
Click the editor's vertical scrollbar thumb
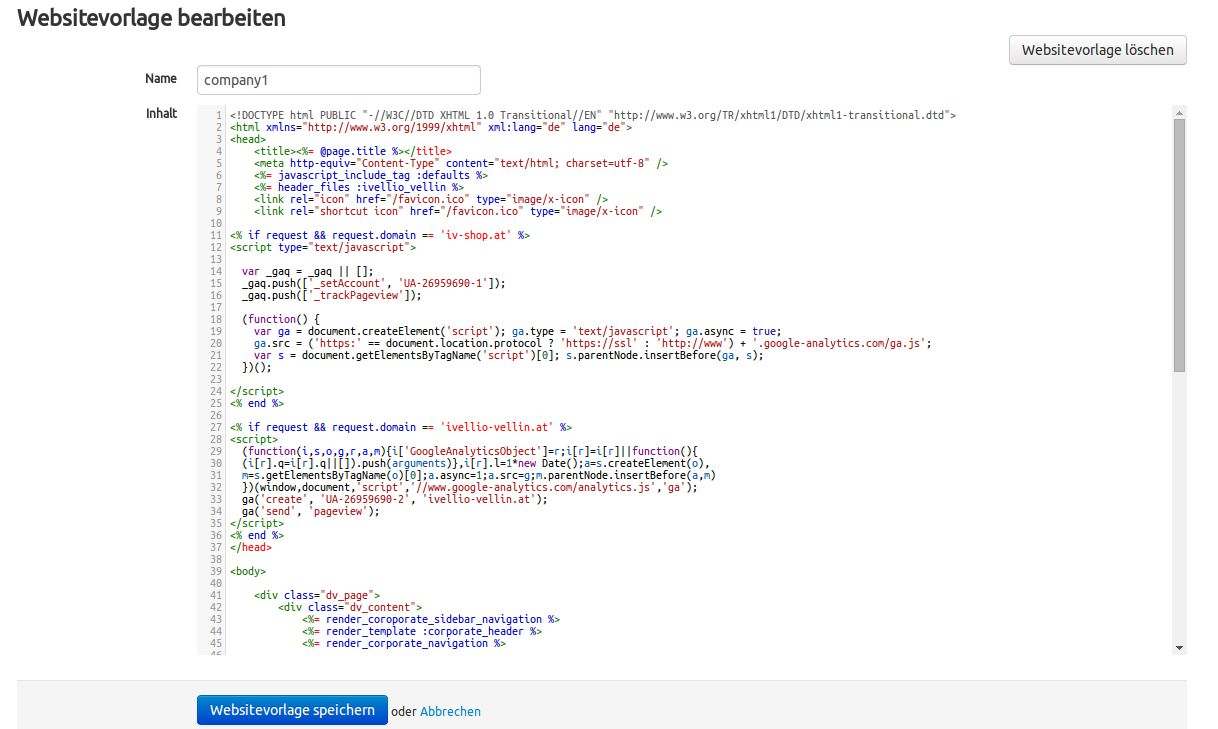point(1179,245)
